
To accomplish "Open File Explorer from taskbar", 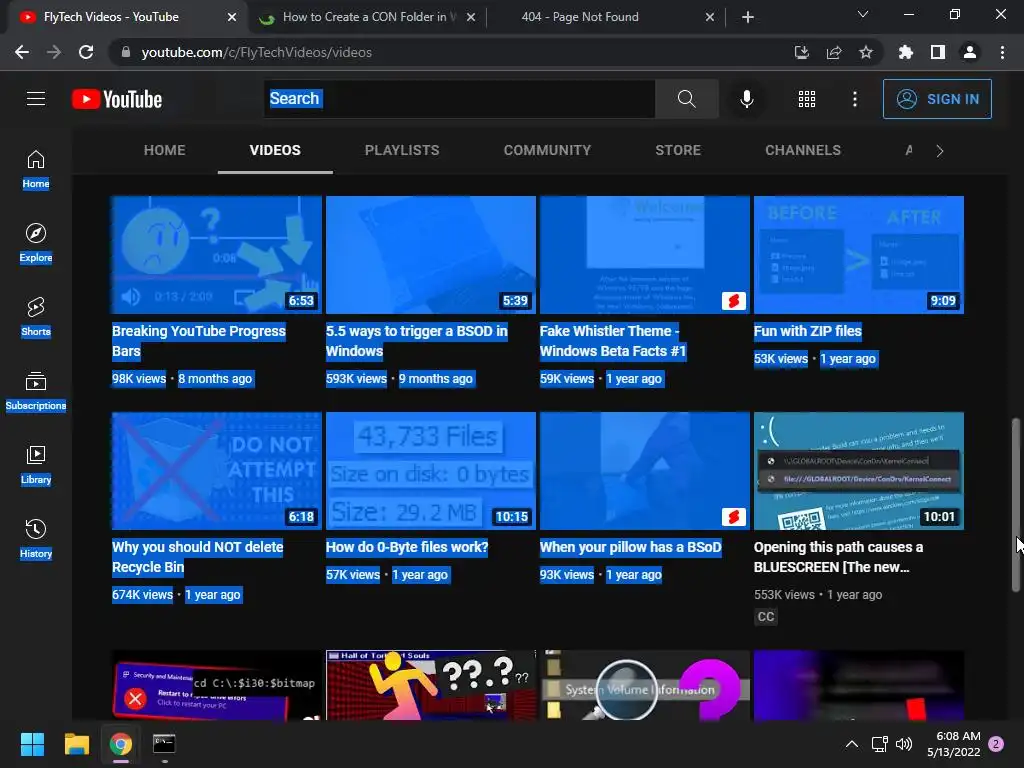I will click(x=76, y=743).
